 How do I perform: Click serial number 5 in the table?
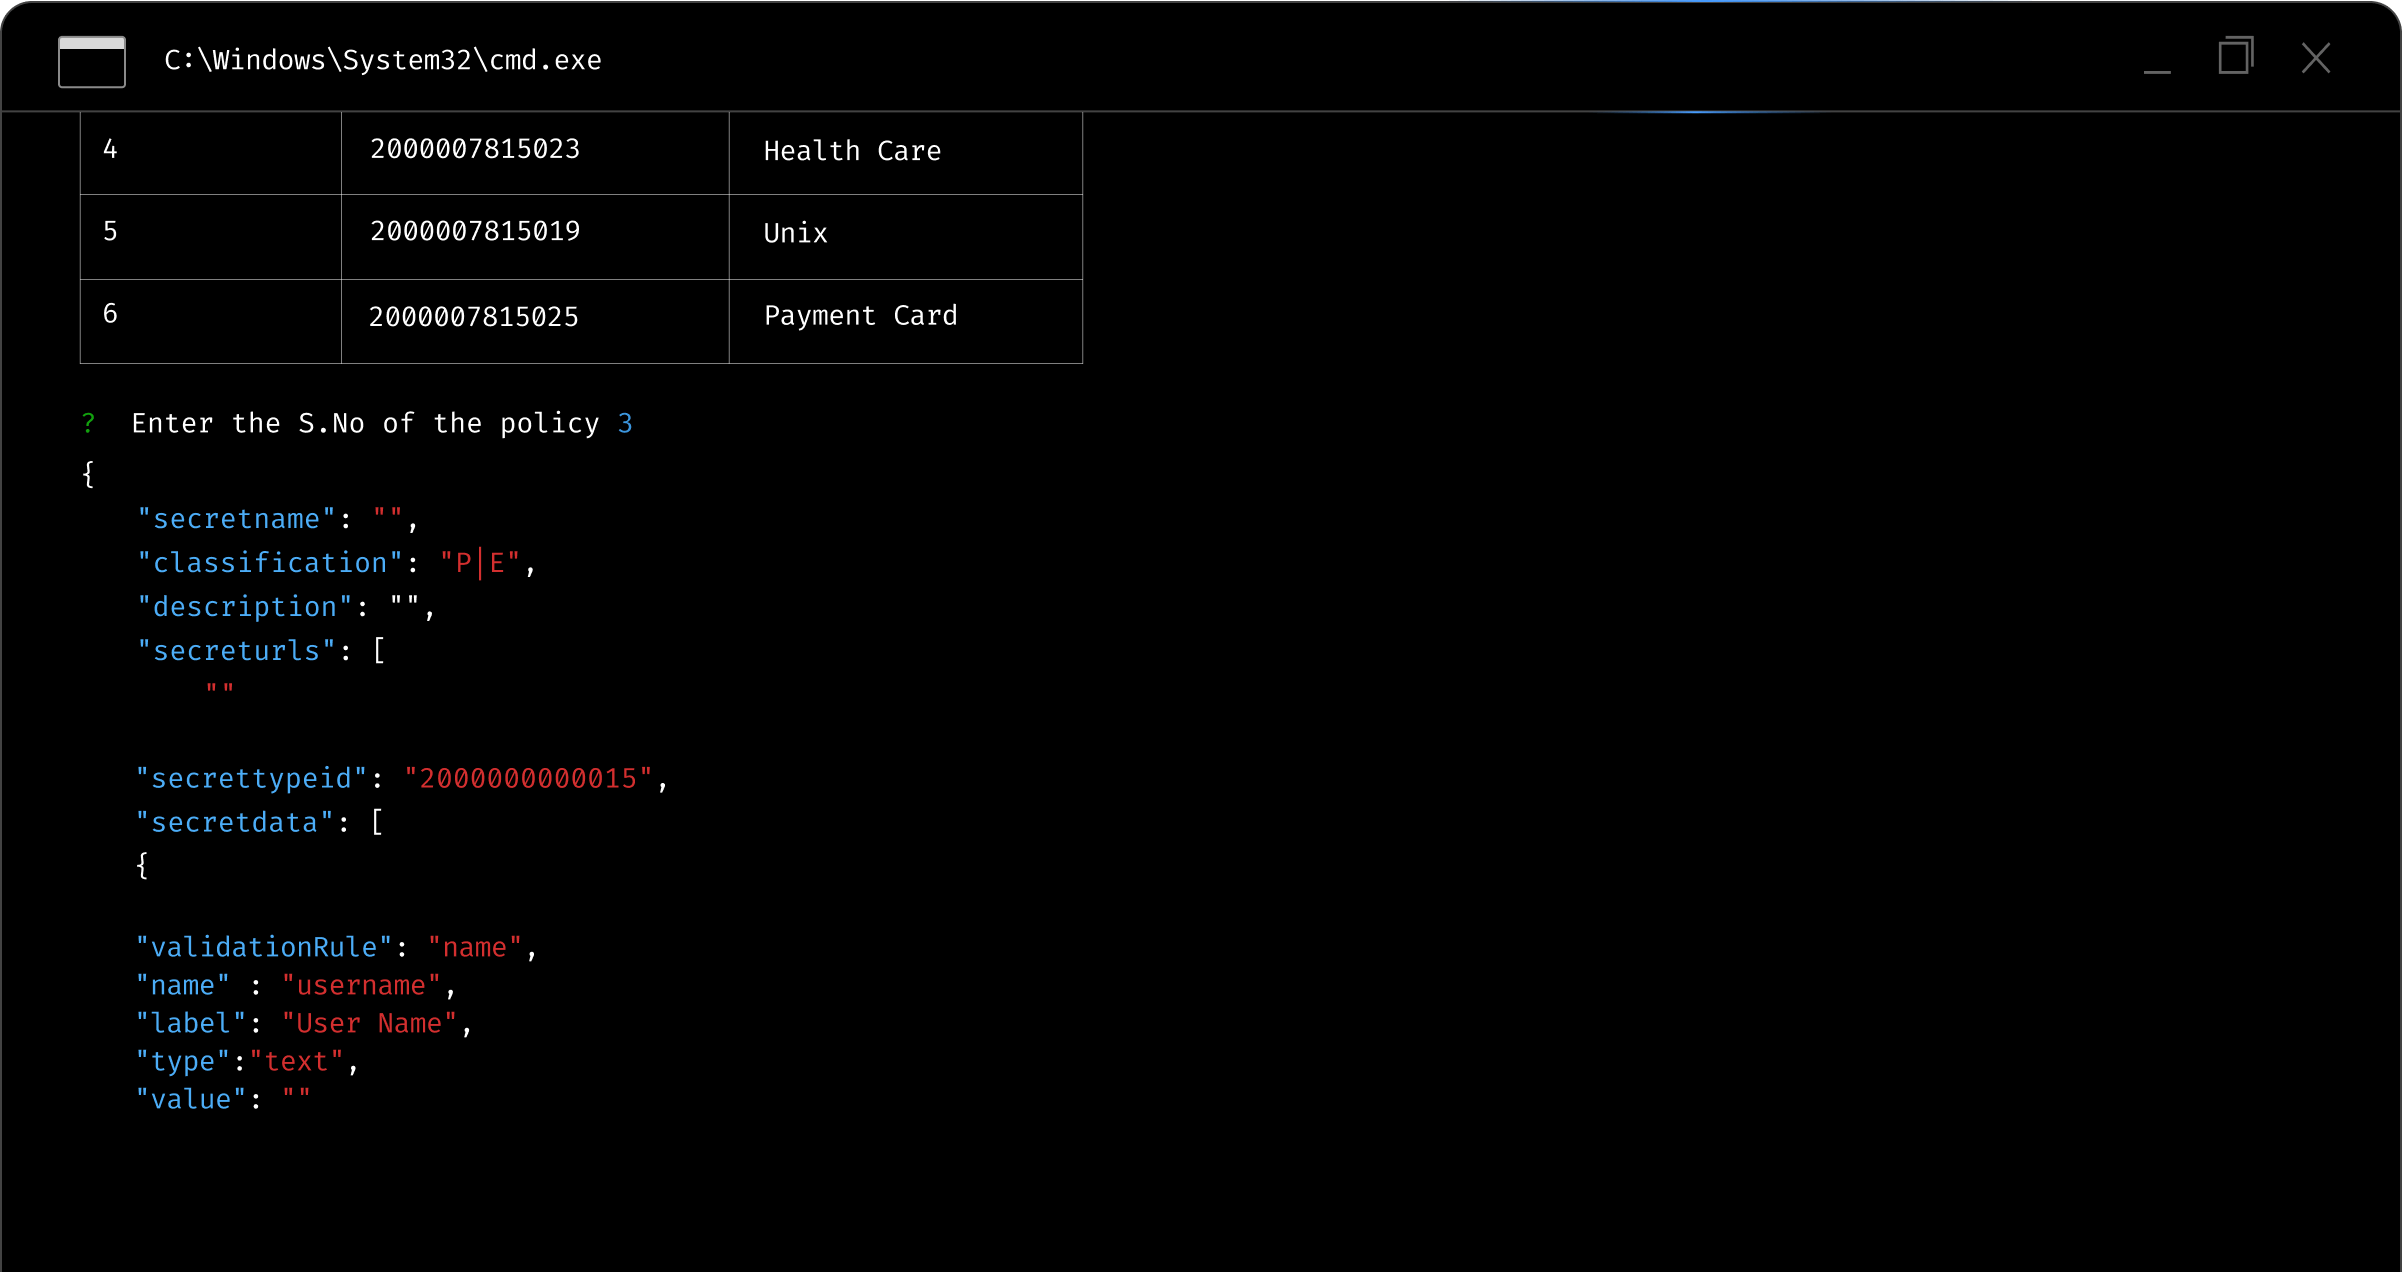110,232
